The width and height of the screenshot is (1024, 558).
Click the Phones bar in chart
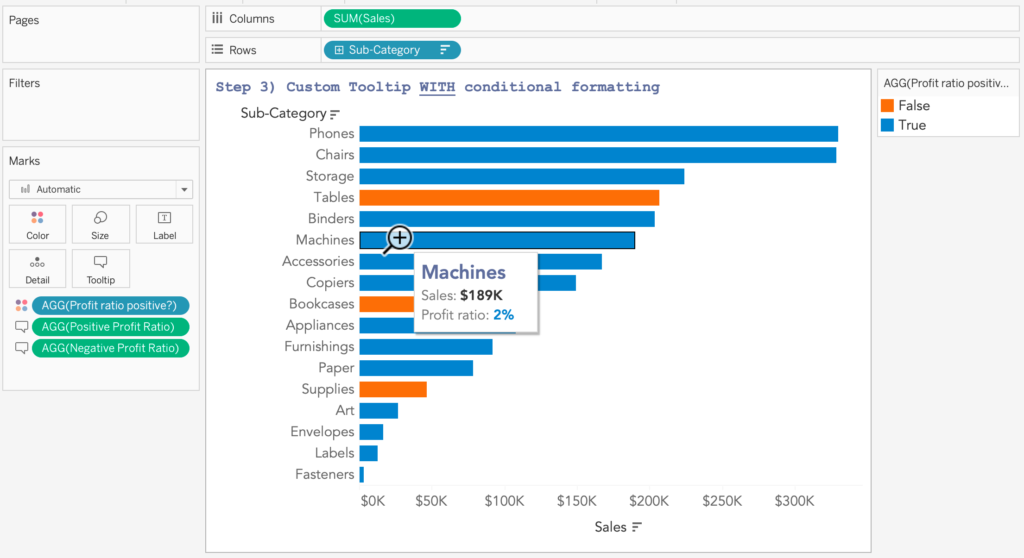(598, 134)
